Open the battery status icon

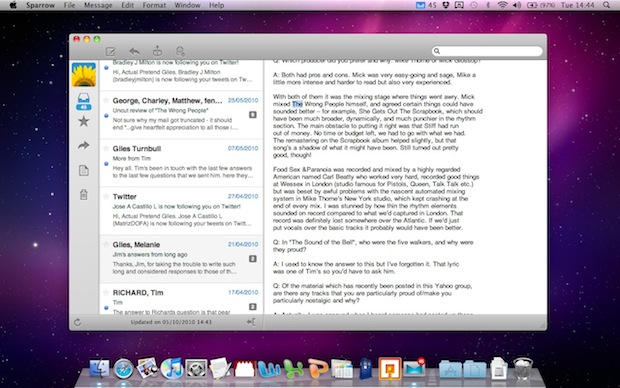(x=532, y=5)
